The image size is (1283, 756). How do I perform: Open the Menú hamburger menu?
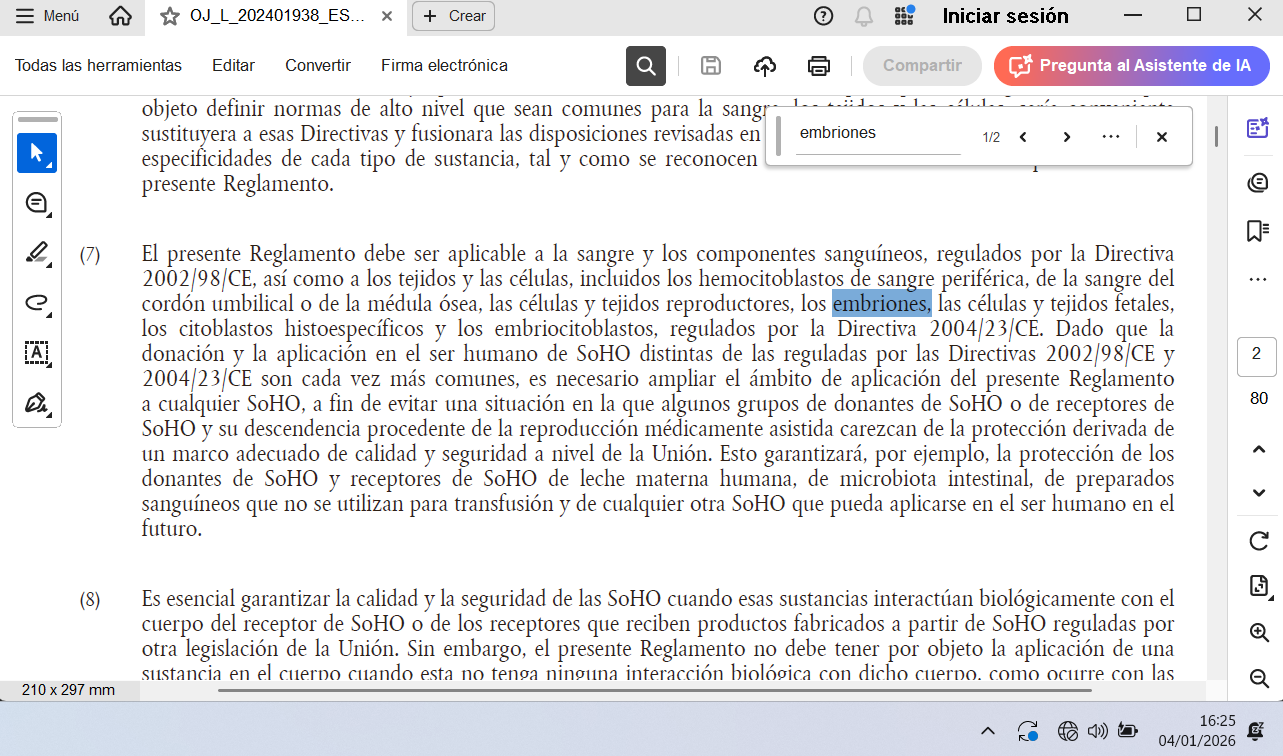[x=48, y=16]
